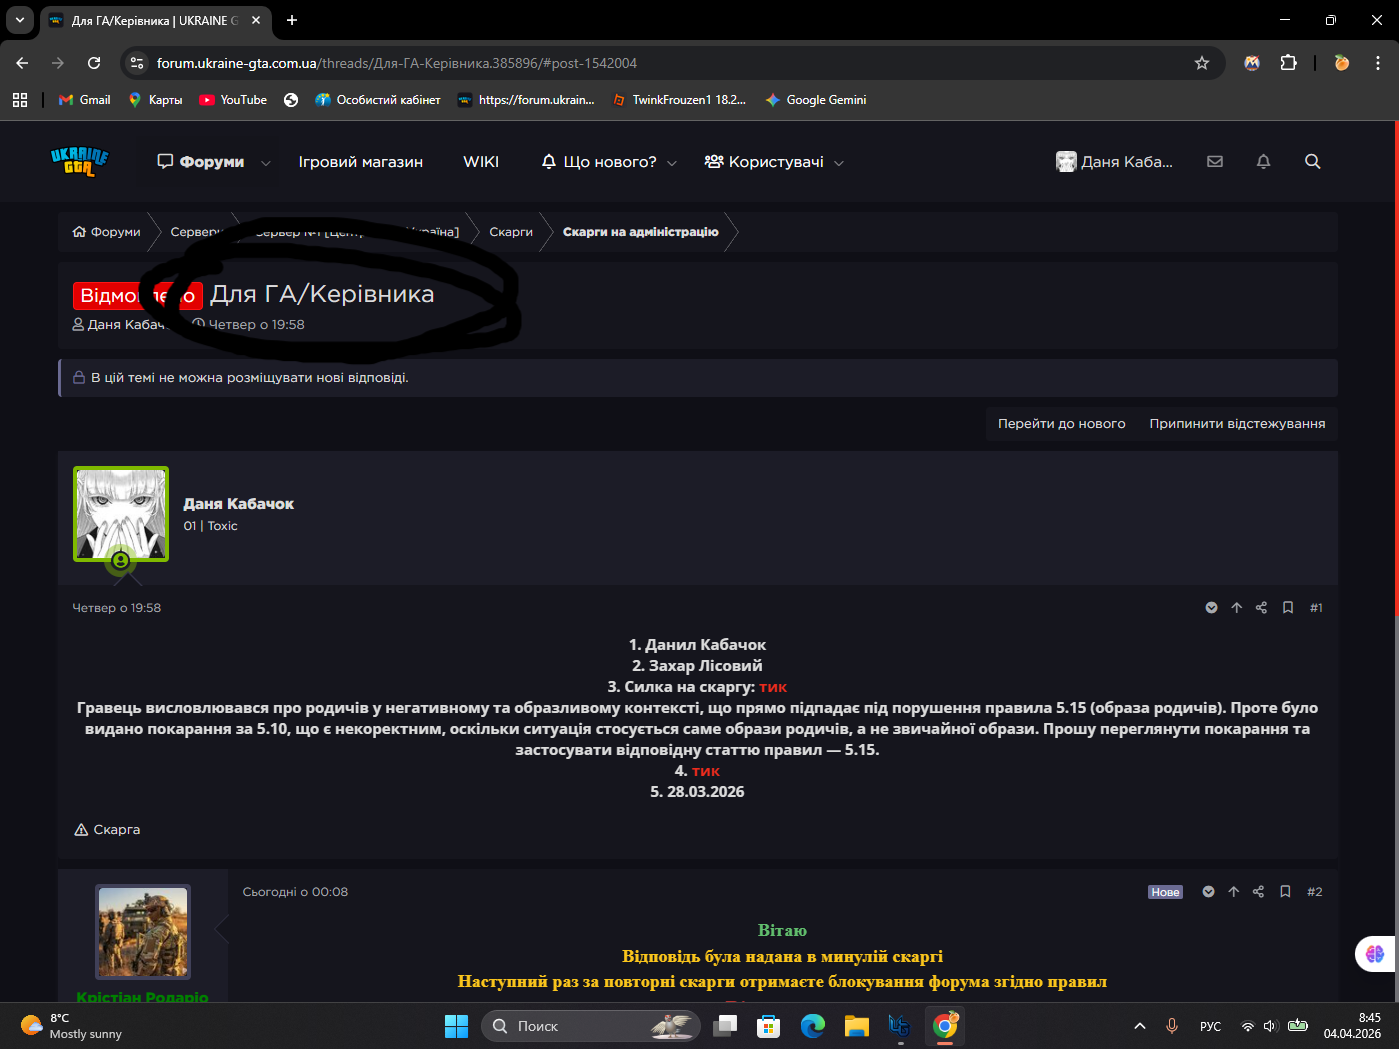The width and height of the screenshot is (1399, 1049).
Task: Open Скарги на адміністрацію breadcrumb
Action: click(641, 232)
